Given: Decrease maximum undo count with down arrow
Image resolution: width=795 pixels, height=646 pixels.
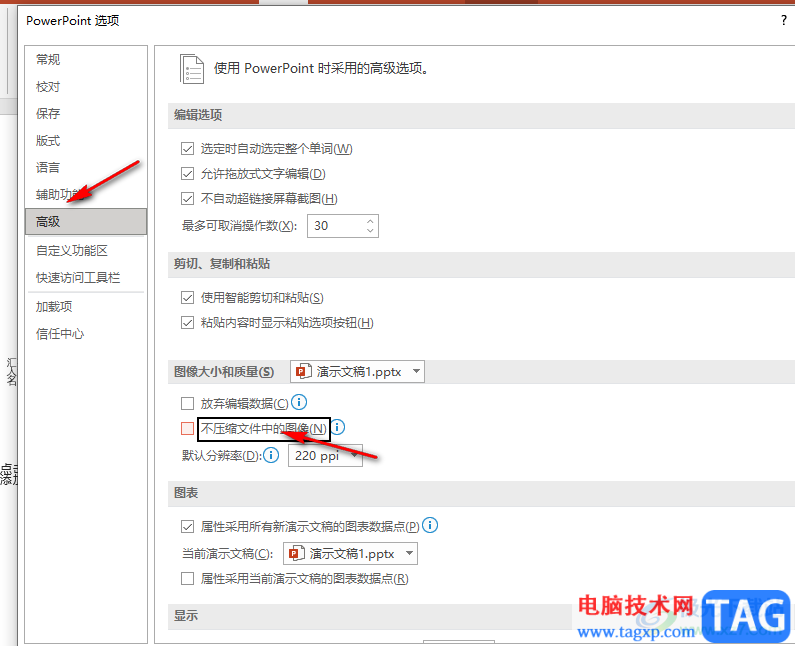Looking at the screenshot, I should click(x=370, y=231).
